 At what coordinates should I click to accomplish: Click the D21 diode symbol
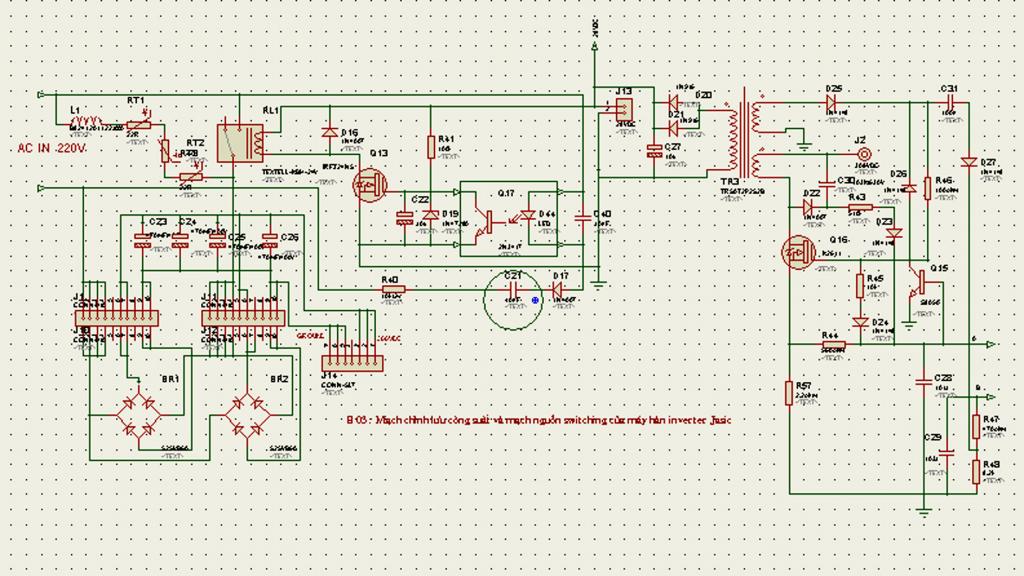(x=673, y=129)
